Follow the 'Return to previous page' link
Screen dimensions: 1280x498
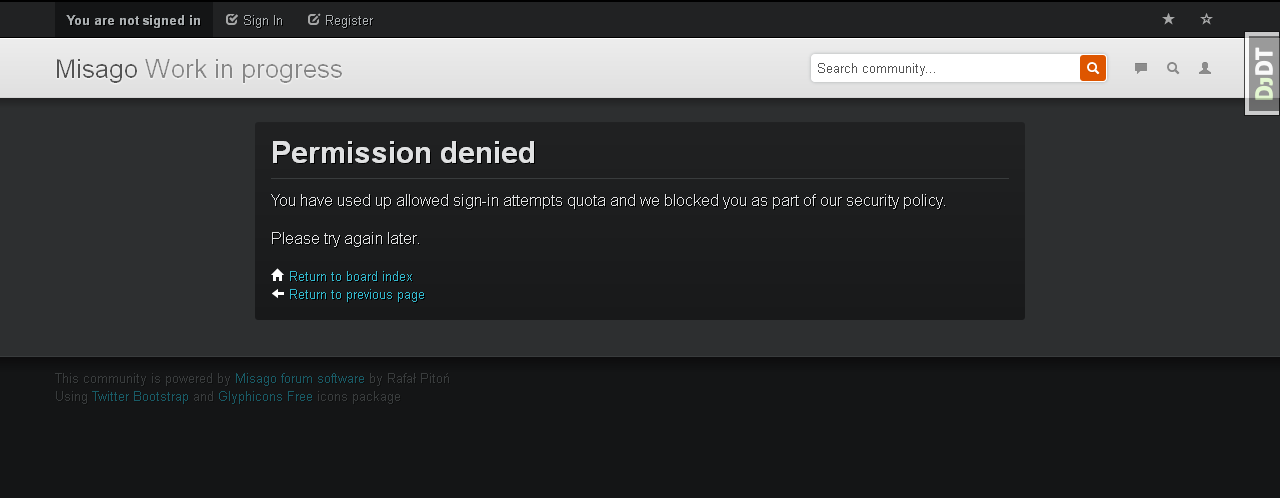356,295
